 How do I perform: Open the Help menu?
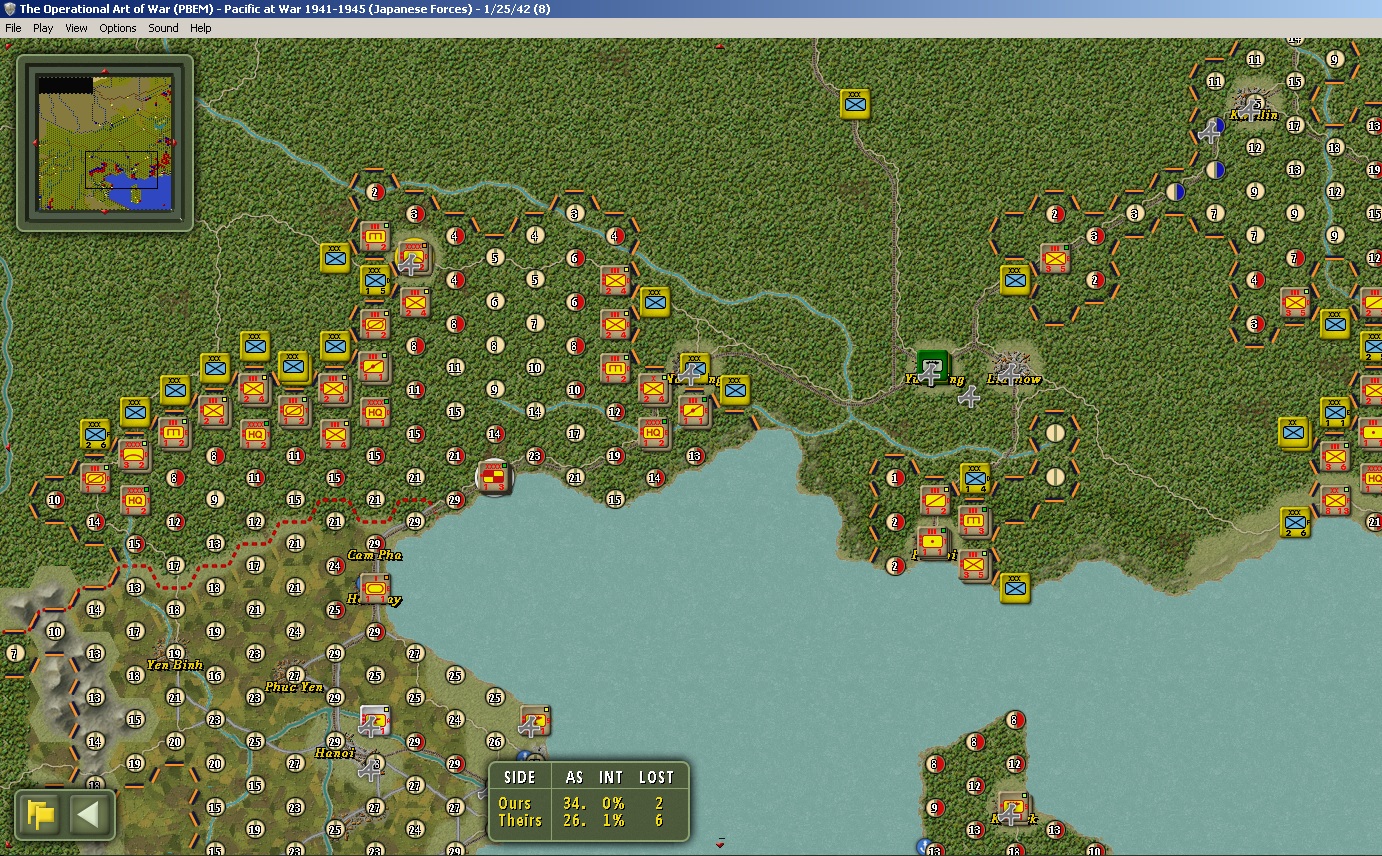click(201, 28)
